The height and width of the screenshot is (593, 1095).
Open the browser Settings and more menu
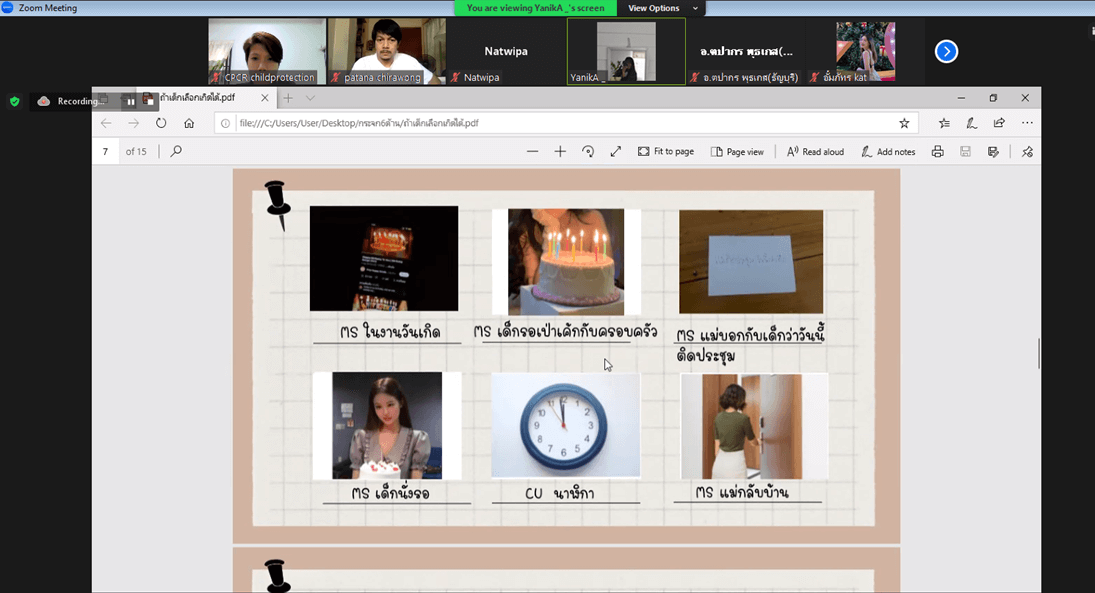click(1027, 123)
